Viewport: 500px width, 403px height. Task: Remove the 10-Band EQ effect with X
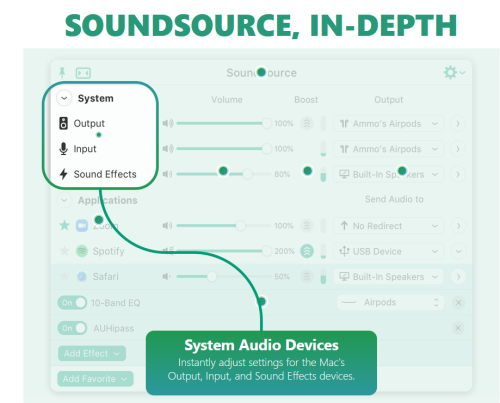(x=458, y=303)
